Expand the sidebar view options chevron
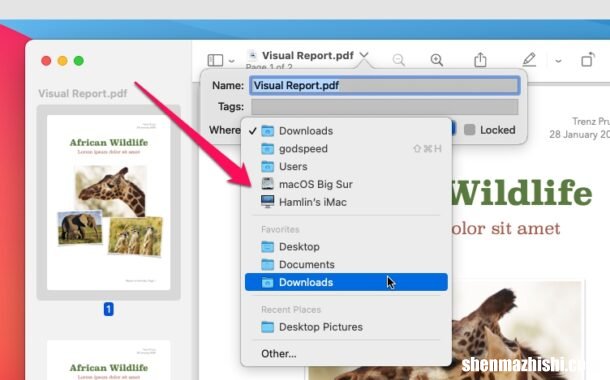Viewport: 610px width, 380px height. pyautogui.click(x=231, y=61)
